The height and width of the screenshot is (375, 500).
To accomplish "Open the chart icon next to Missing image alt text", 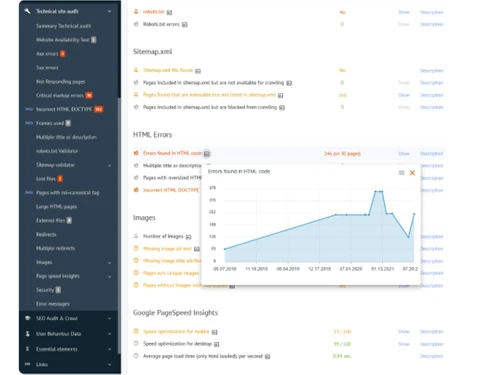I will coord(197,249).
